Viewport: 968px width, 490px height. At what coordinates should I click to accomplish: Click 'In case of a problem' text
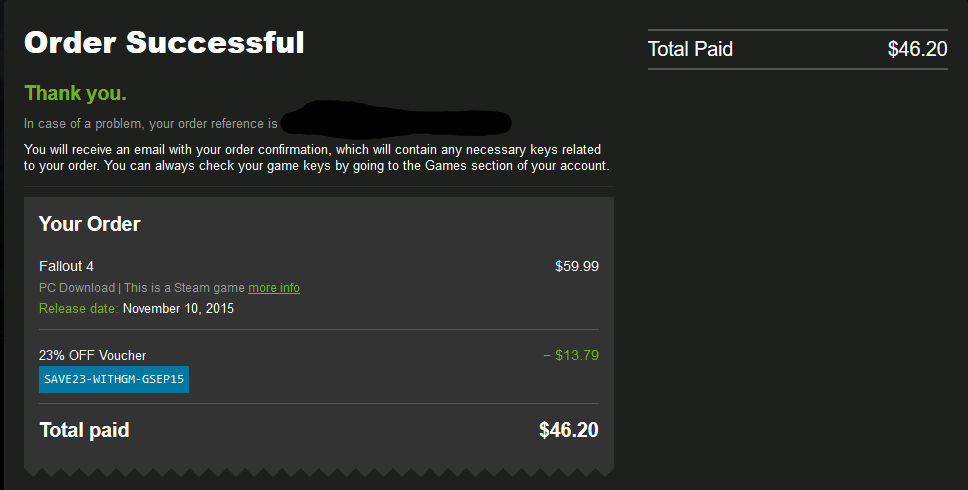(150, 124)
